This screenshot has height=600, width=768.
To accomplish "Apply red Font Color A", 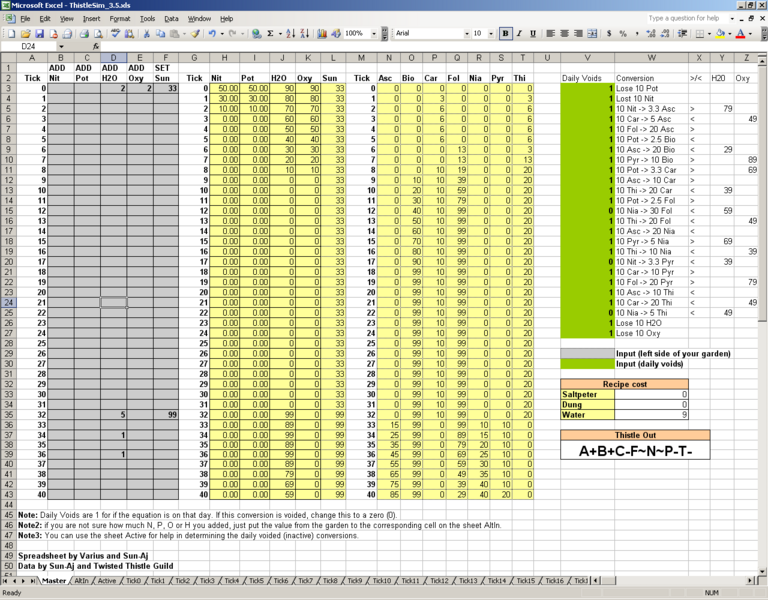I will pyautogui.click(x=741, y=33).
